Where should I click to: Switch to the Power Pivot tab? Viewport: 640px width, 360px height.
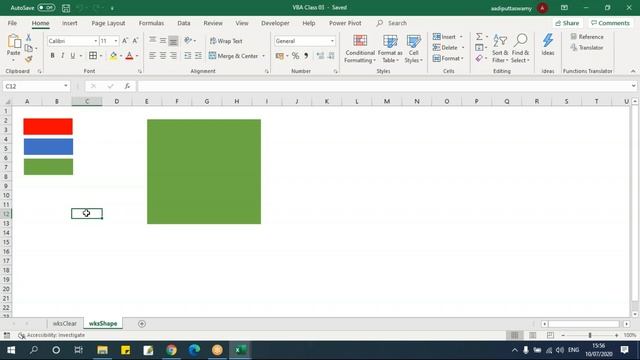(x=345, y=23)
